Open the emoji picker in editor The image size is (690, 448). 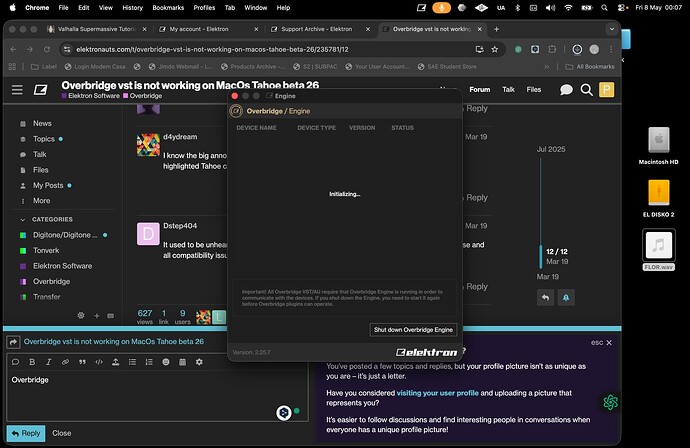tap(166, 362)
